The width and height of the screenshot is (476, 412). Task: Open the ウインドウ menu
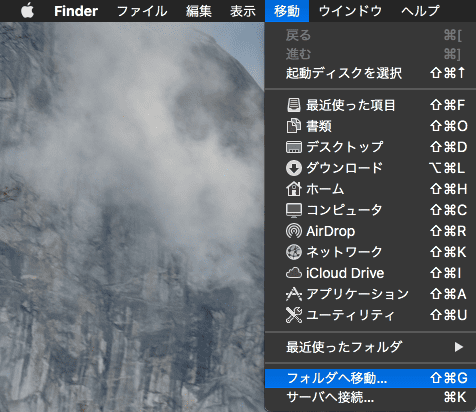pyautogui.click(x=350, y=11)
